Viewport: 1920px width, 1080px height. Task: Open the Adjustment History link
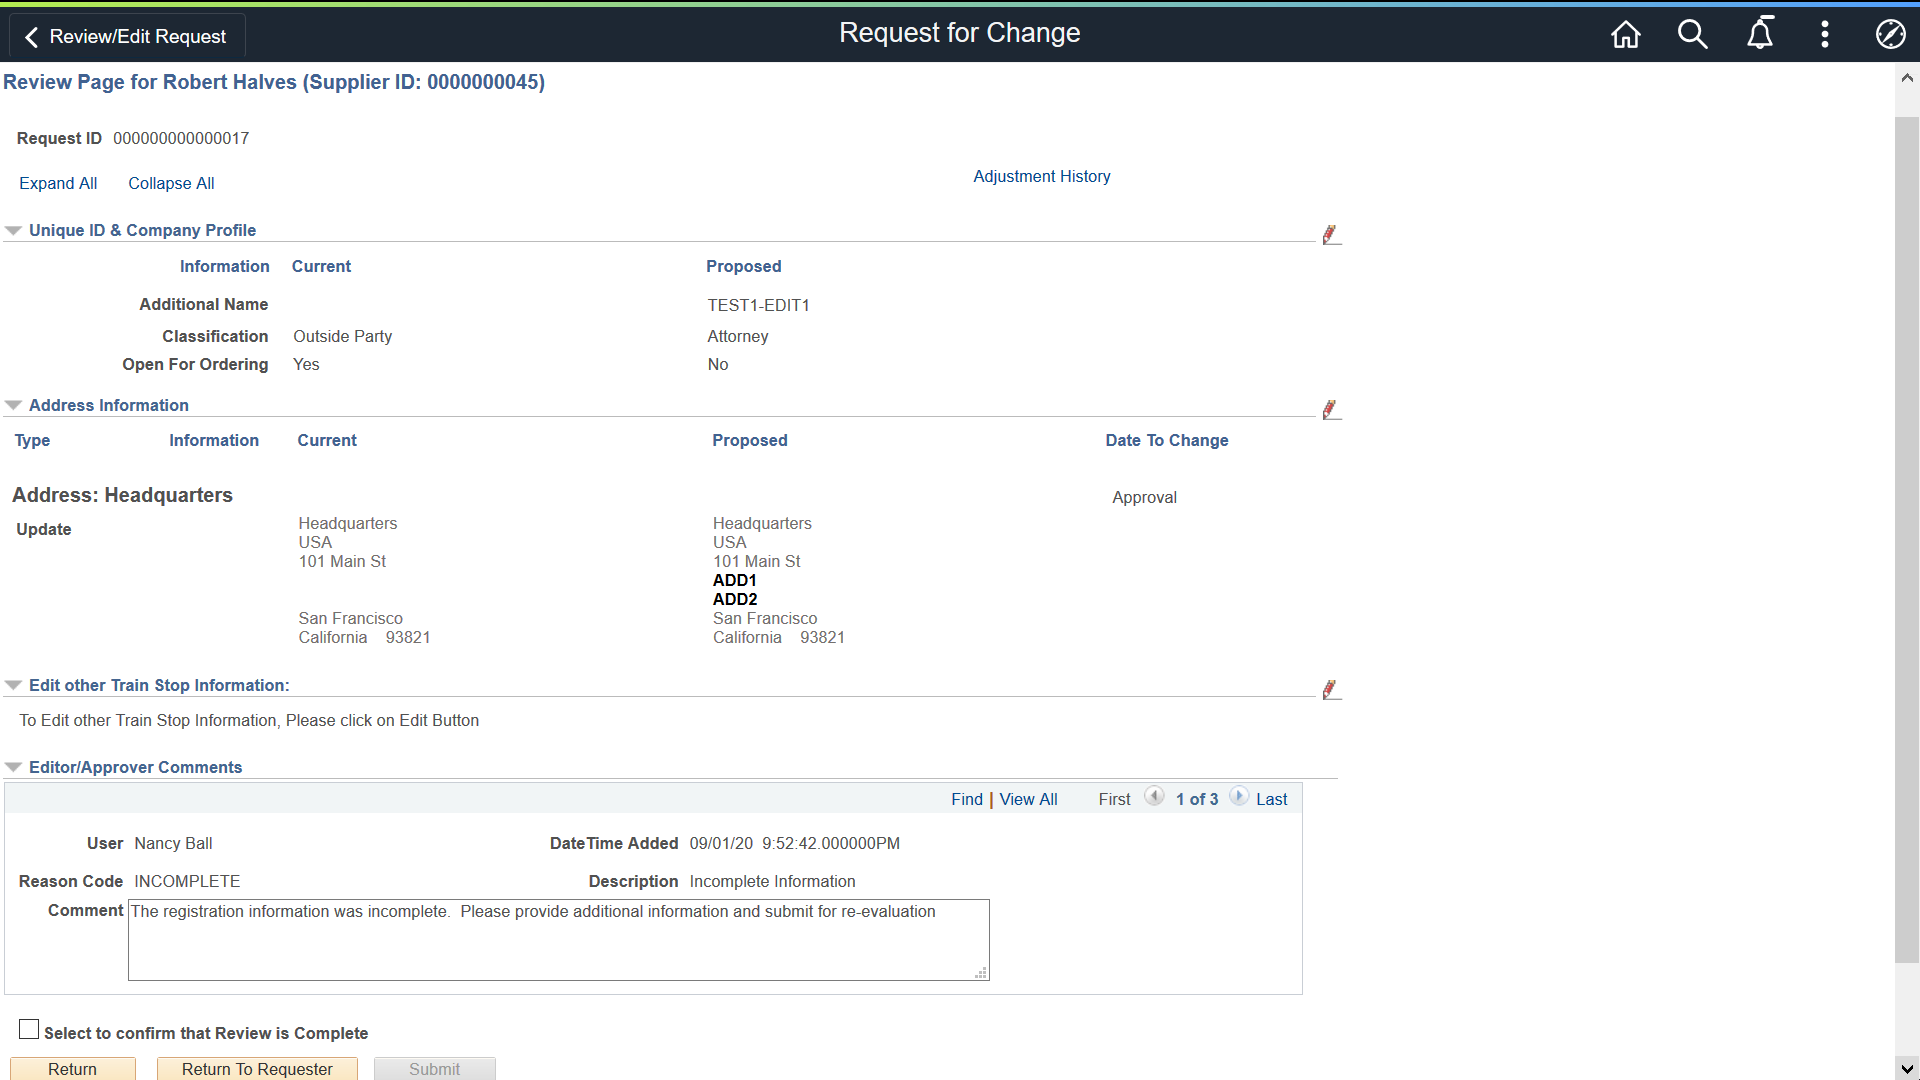tap(1041, 176)
